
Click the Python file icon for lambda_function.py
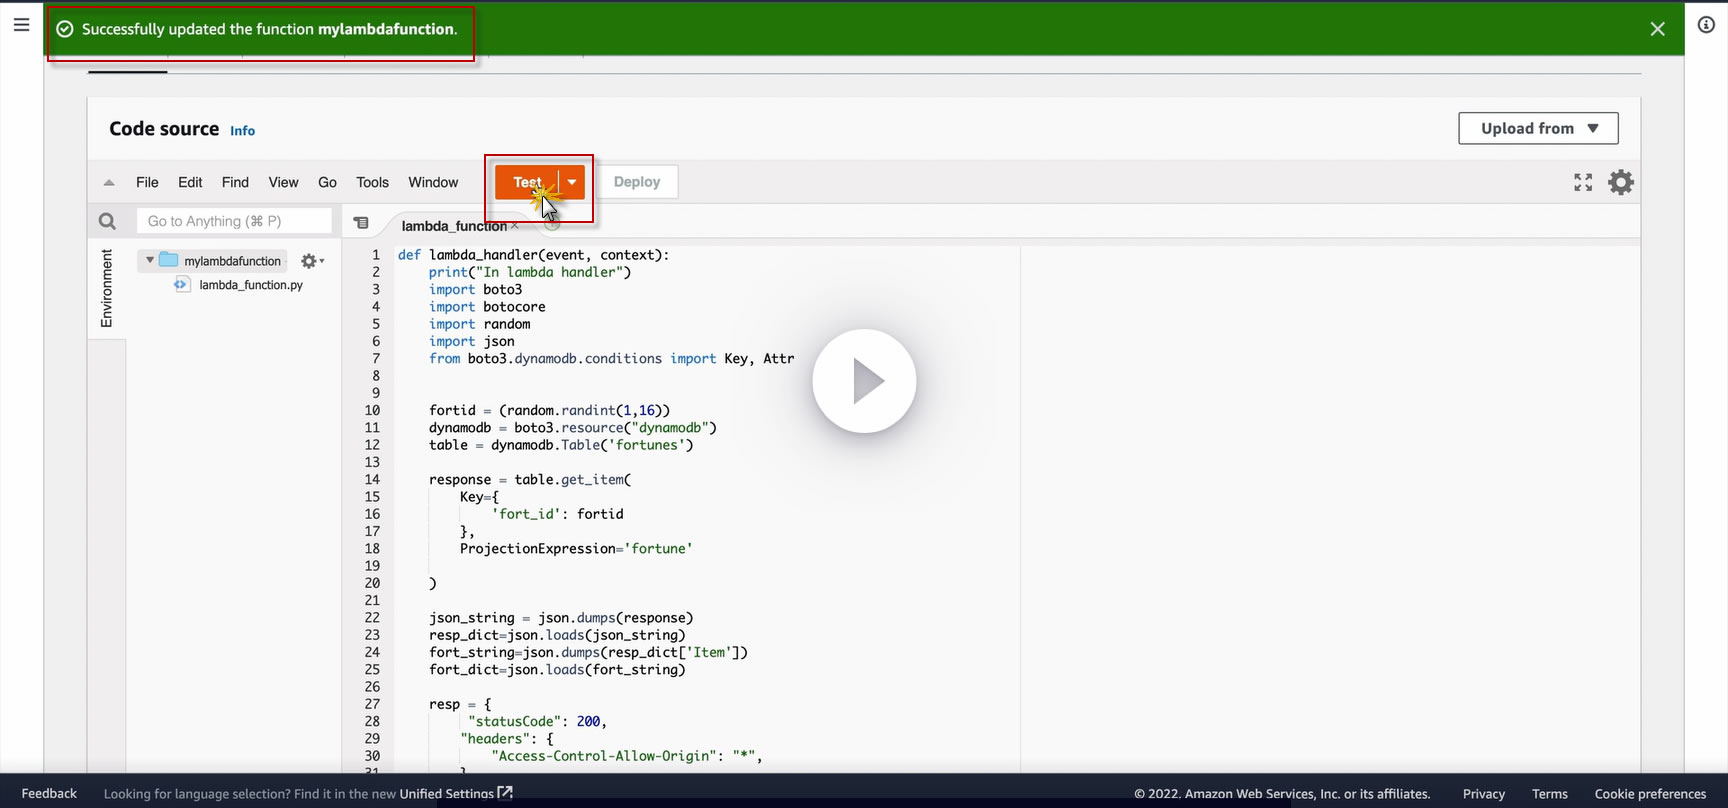[181, 285]
